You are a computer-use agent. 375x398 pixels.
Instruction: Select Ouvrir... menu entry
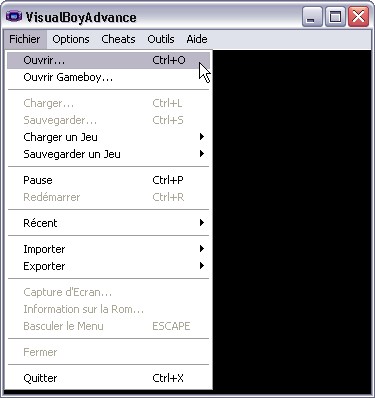click(x=109, y=60)
